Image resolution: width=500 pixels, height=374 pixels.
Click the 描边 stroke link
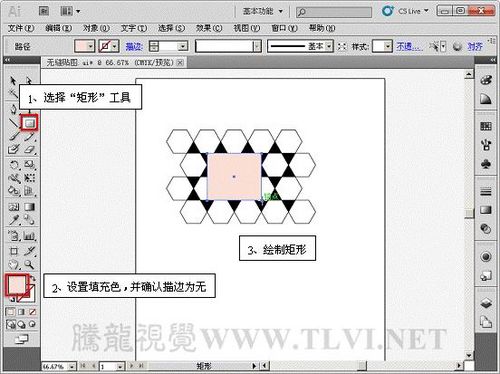(134, 46)
